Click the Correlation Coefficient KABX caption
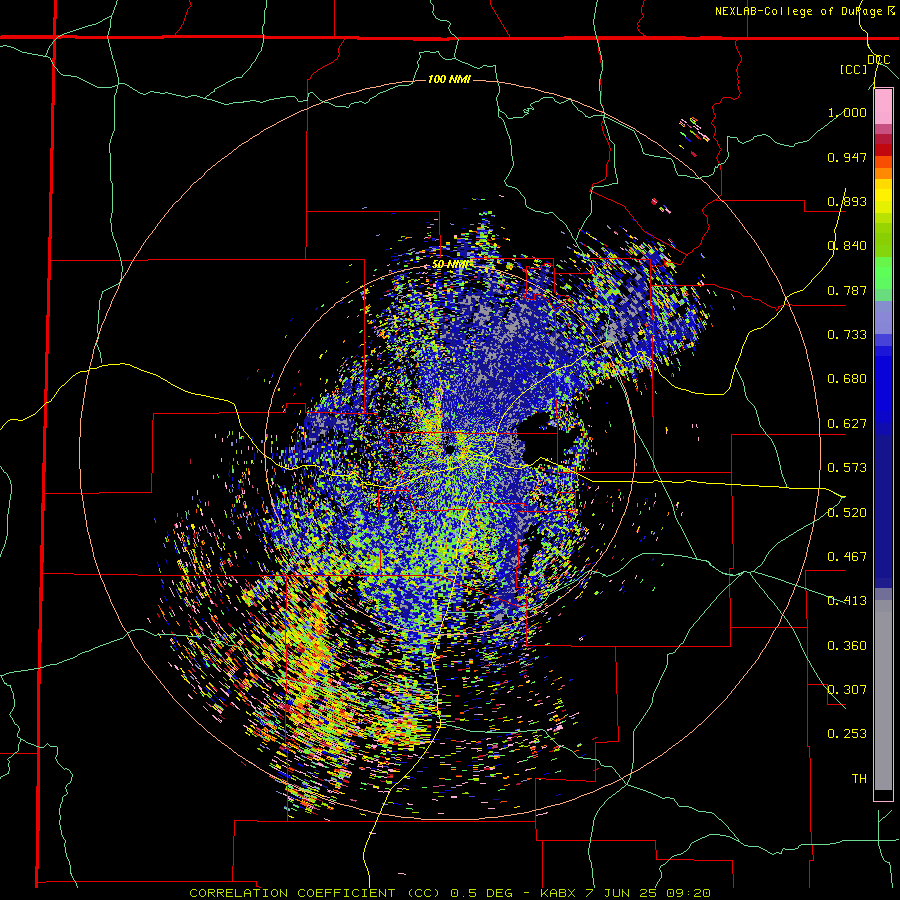Image resolution: width=900 pixels, height=900 pixels. [x=450, y=893]
